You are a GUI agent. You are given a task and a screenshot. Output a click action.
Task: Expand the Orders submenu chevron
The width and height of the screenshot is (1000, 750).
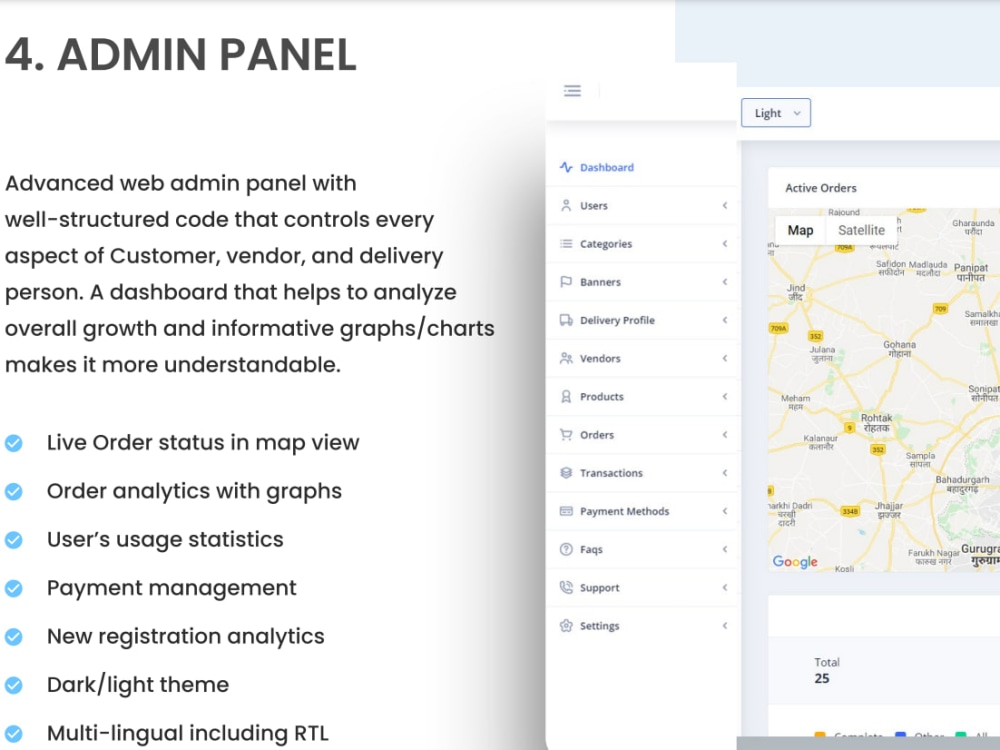point(725,434)
